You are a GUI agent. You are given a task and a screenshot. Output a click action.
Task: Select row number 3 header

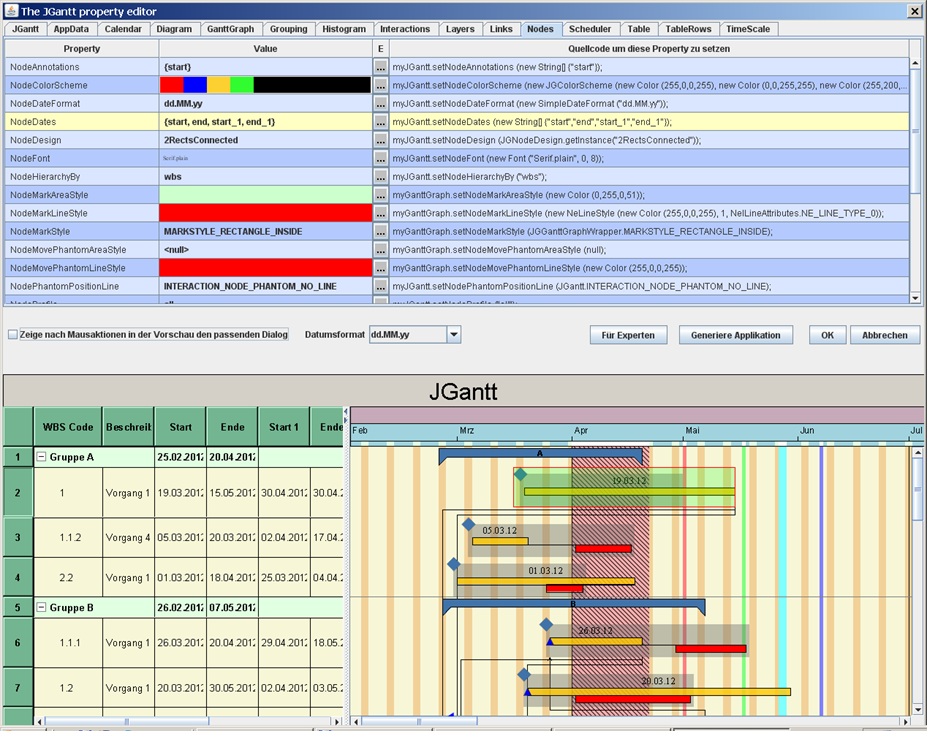18,538
